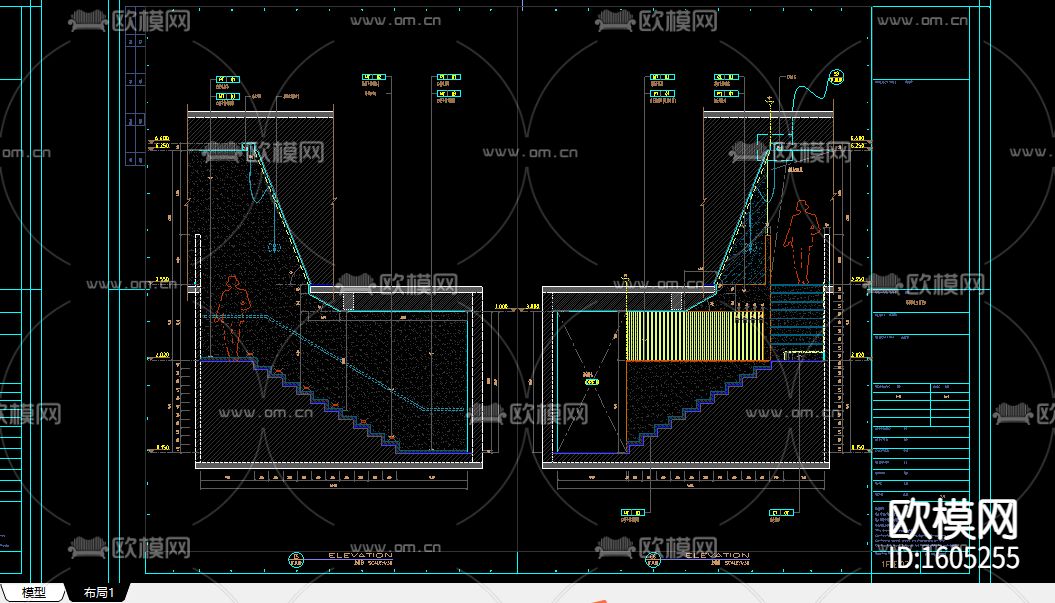
Task: Select the right ELEVATION drawing title
Action: (x=717, y=555)
